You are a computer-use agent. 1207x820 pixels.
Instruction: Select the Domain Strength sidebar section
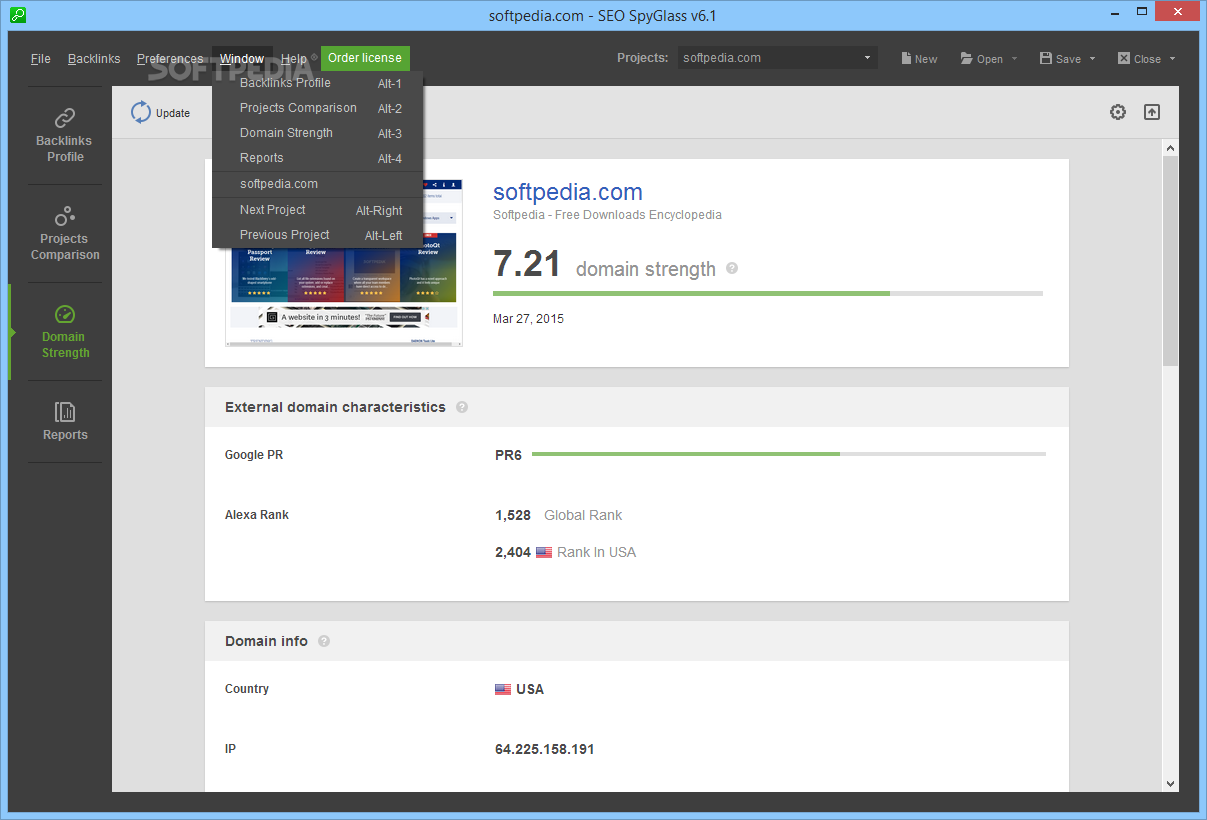65,331
